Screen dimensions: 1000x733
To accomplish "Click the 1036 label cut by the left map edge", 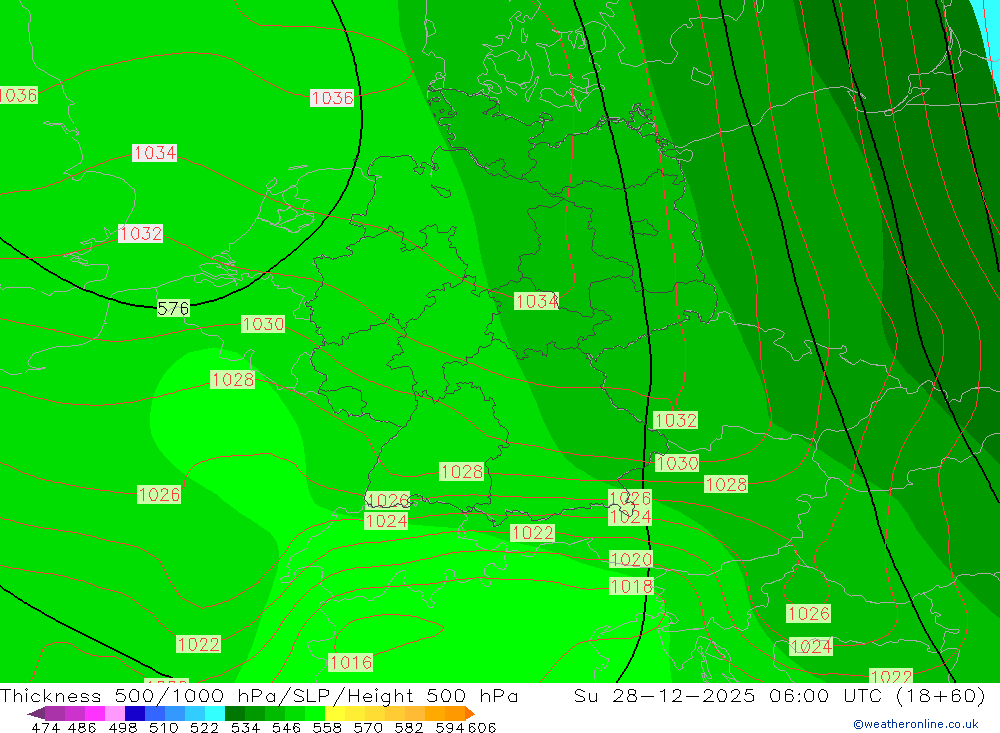I will tap(18, 95).
